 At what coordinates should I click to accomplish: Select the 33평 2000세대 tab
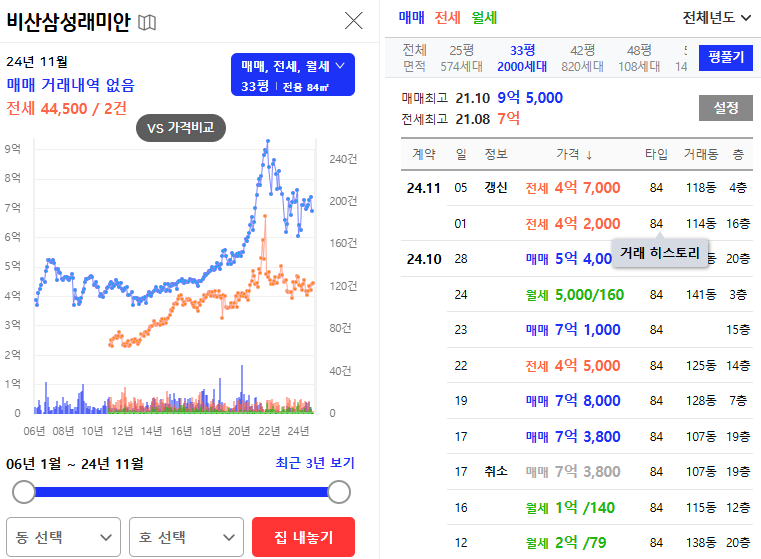point(522,58)
